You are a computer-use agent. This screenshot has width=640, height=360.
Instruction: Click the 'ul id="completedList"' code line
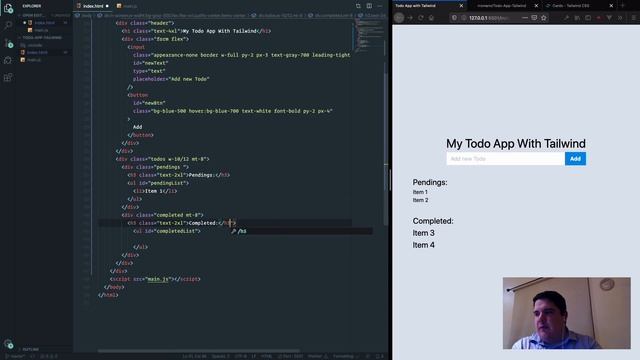coord(167,231)
